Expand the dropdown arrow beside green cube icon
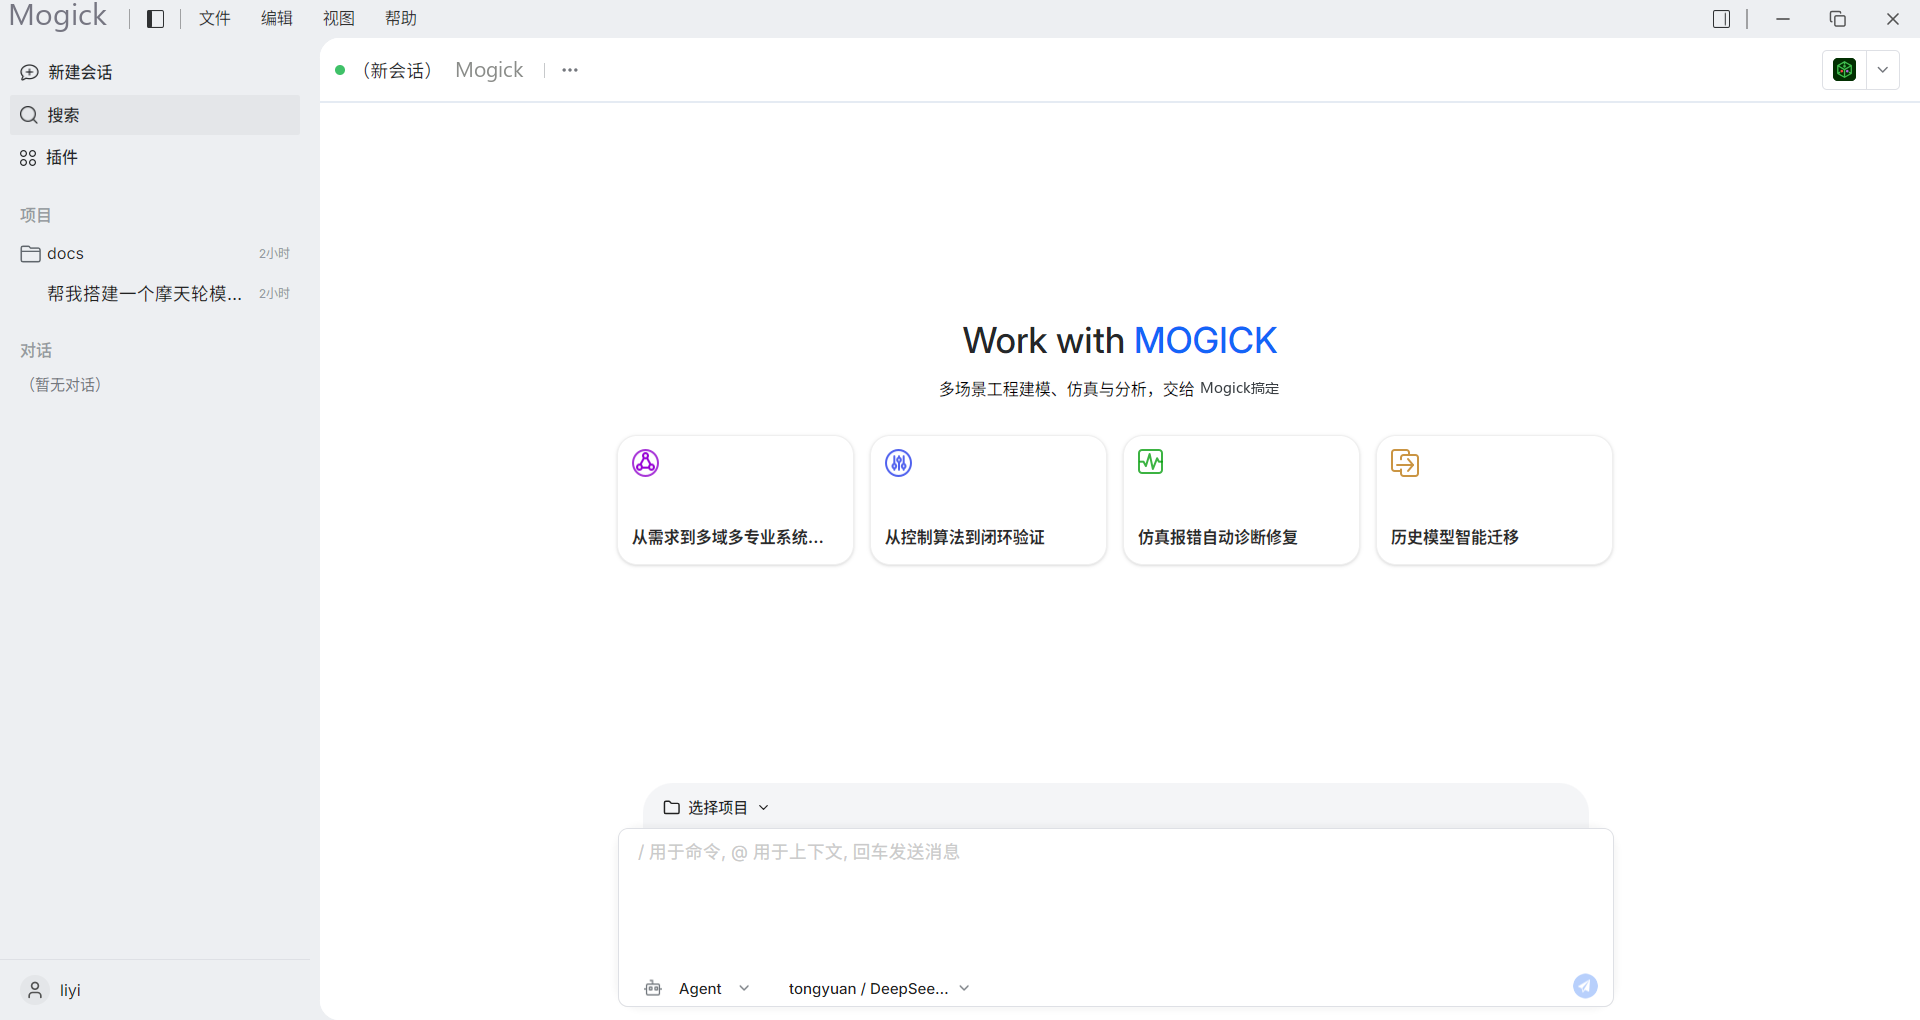The image size is (1920, 1020). click(1883, 70)
